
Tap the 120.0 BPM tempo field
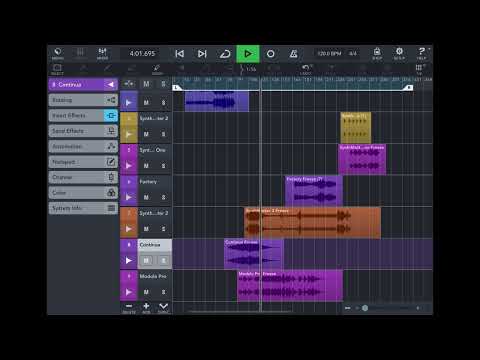tap(329, 53)
